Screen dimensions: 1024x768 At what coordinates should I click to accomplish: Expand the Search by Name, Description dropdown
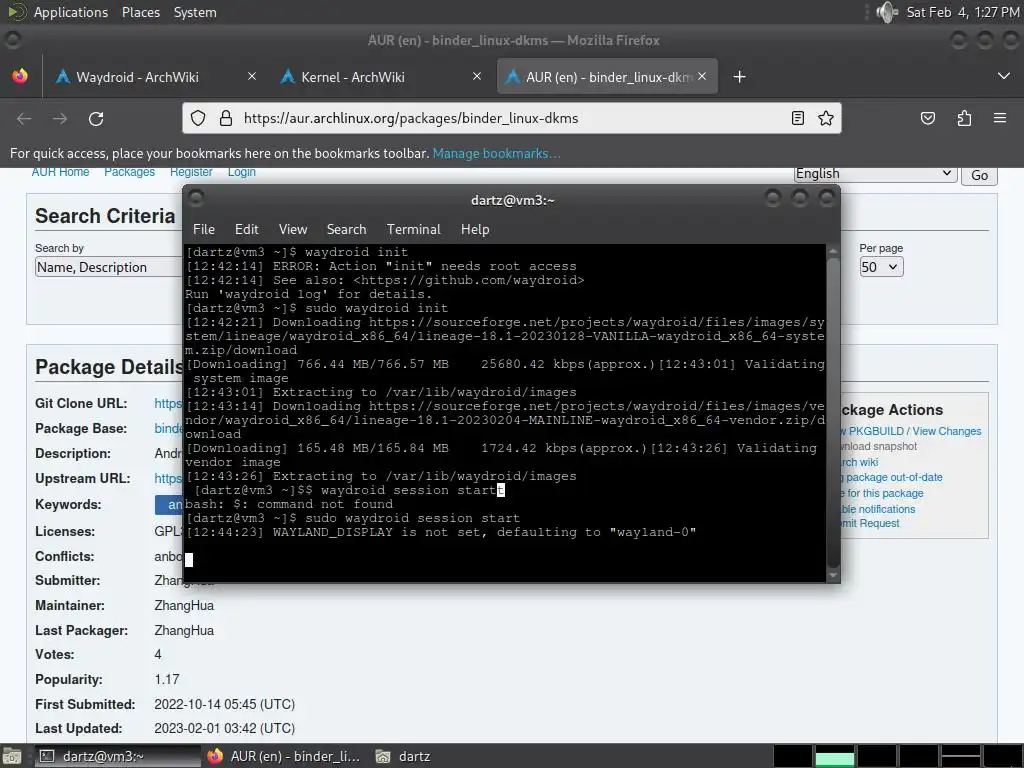point(108,267)
